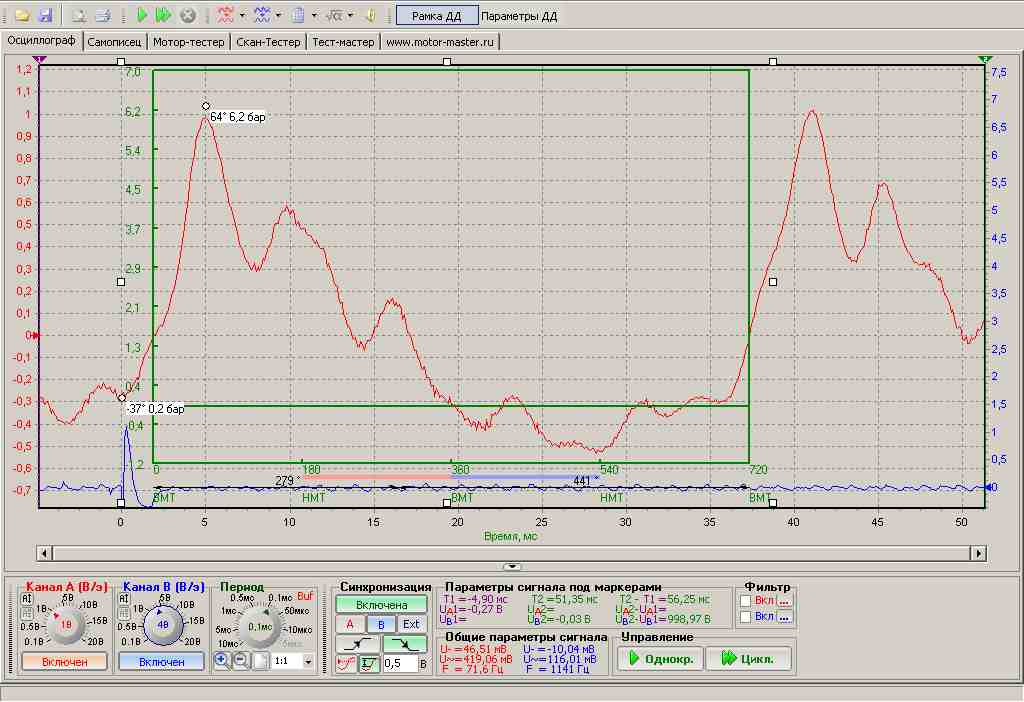The width and height of the screenshot is (1024, 702).
Task: Select rising edge trigger icon
Action: pos(358,645)
